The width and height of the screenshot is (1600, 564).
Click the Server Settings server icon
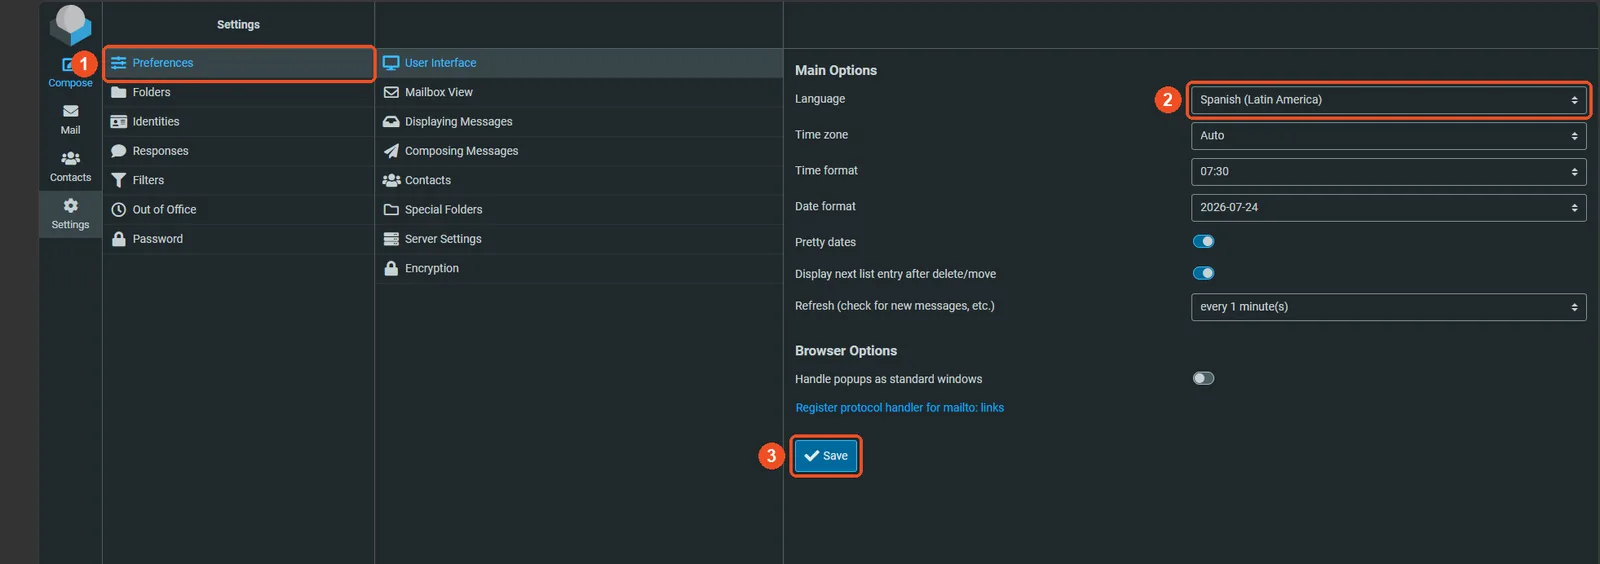(391, 239)
